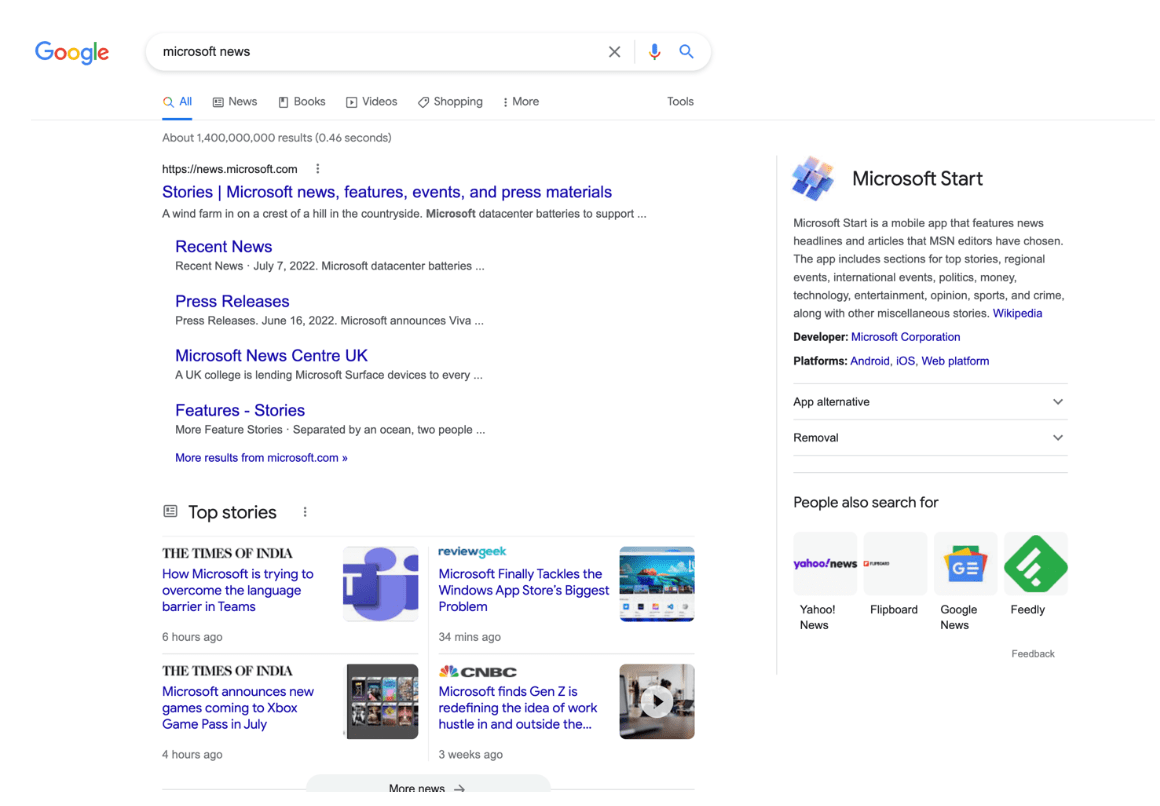Open options menu beside news.microsoft.com URL
This screenshot has width=1160, height=806.
point(318,169)
